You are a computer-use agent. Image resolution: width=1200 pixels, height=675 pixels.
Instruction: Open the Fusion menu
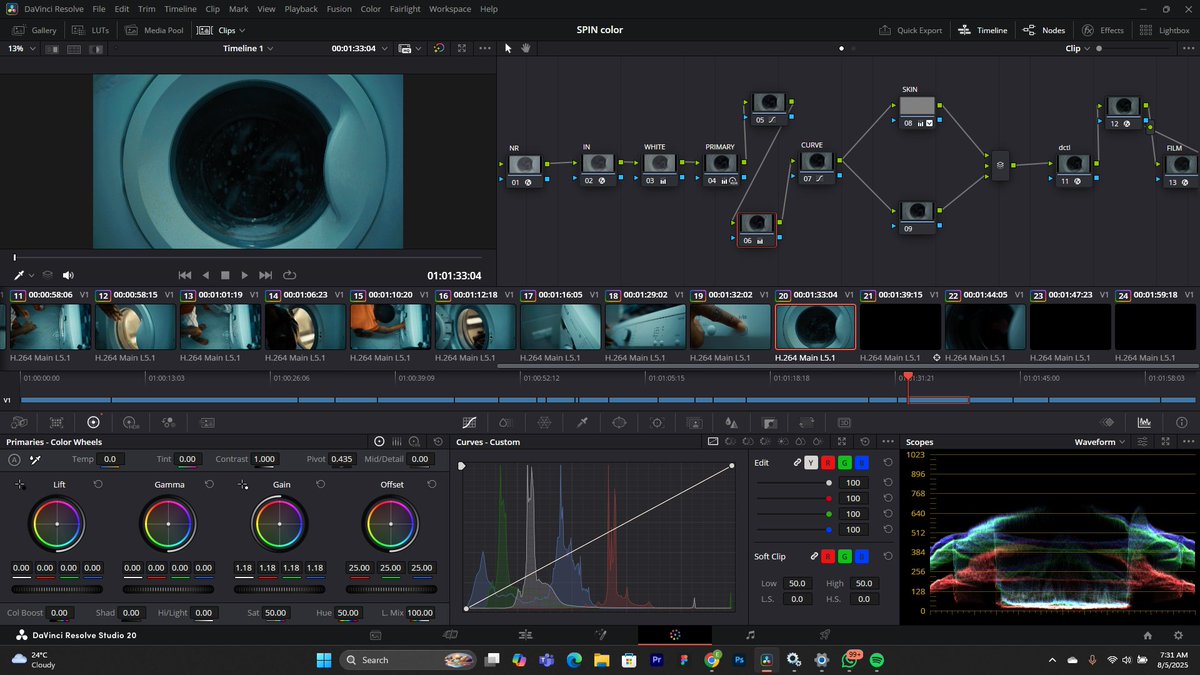tap(339, 9)
